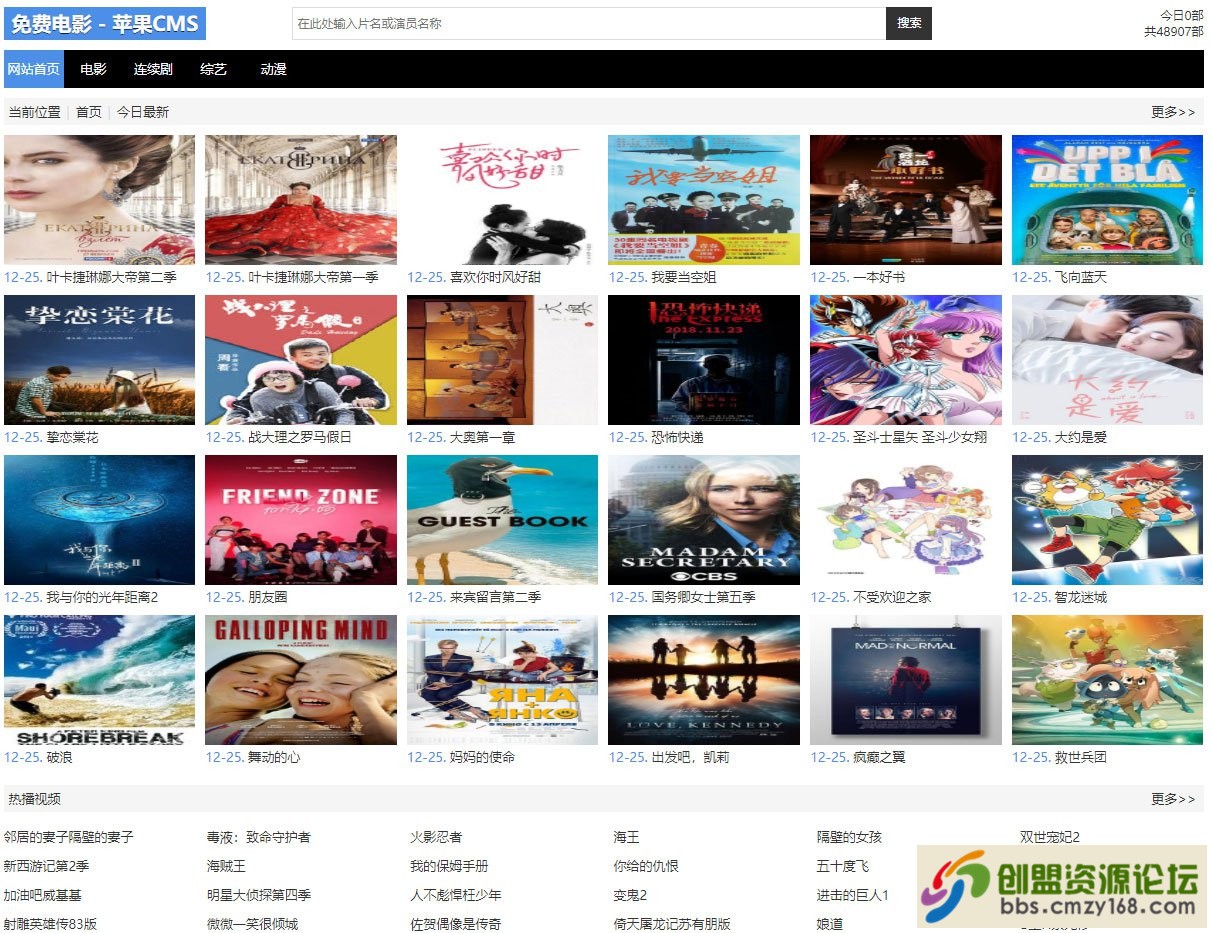The width and height of the screenshot is (1212, 933).
Task: Open the Love, Kennedy poster
Action: (704, 680)
